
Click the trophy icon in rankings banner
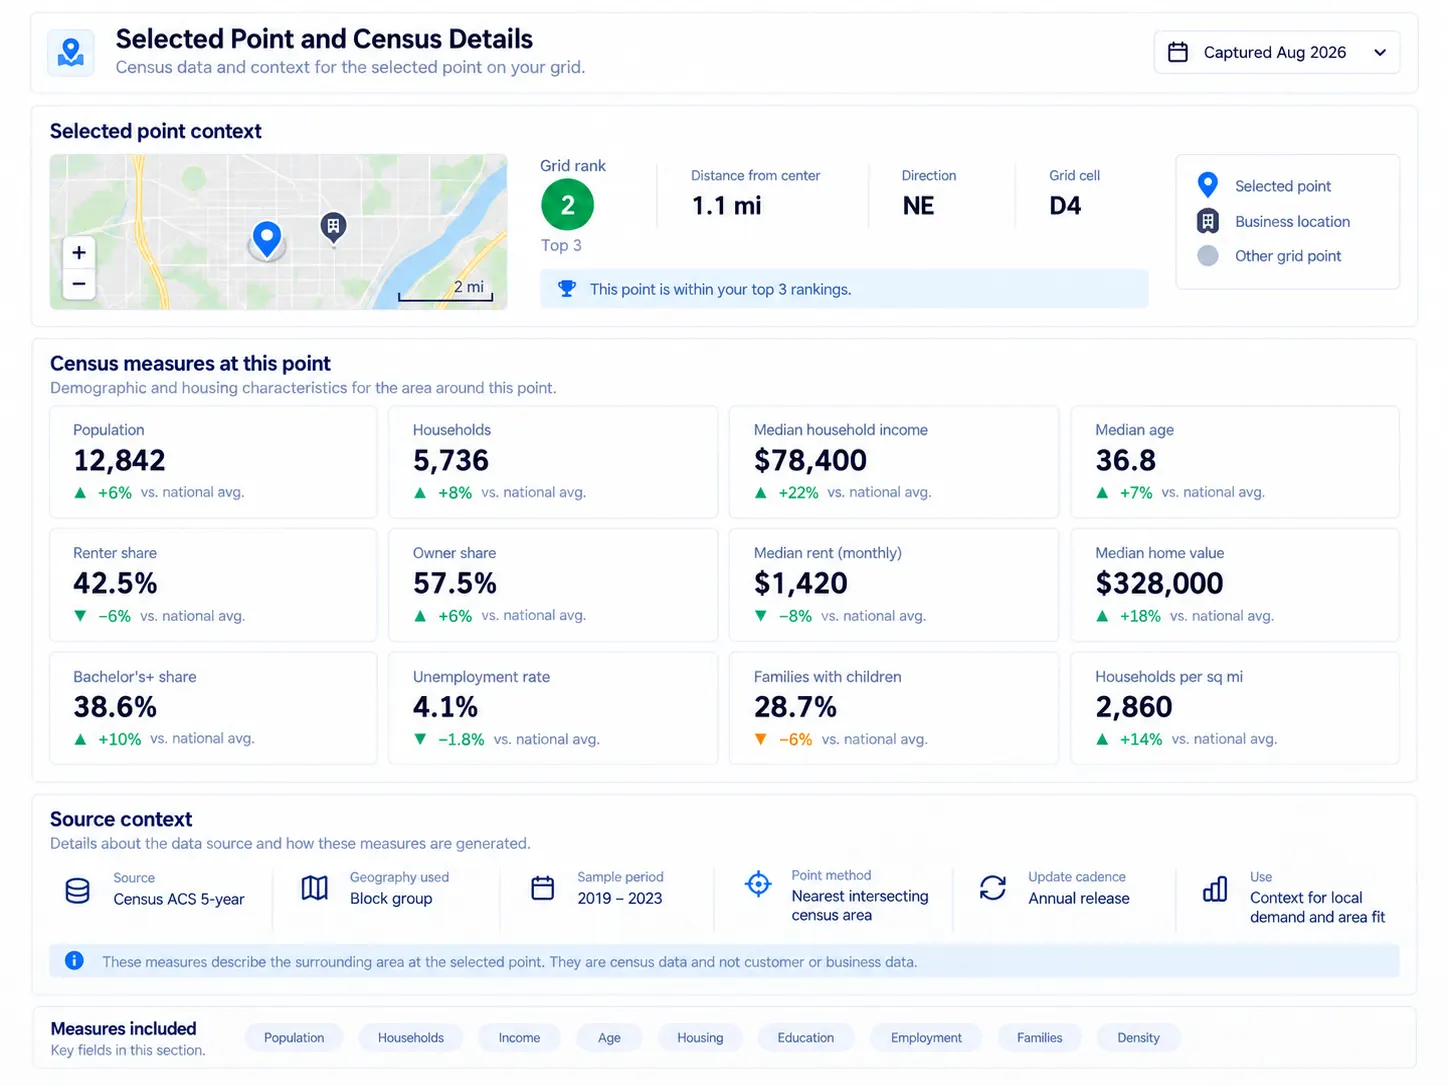pos(567,289)
